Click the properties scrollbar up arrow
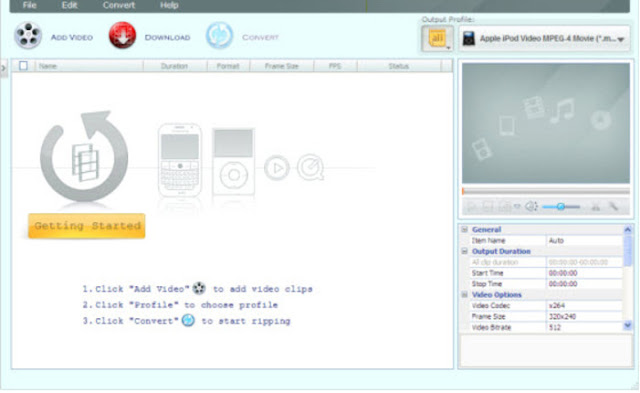This screenshot has width=640, height=393. click(628, 230)
